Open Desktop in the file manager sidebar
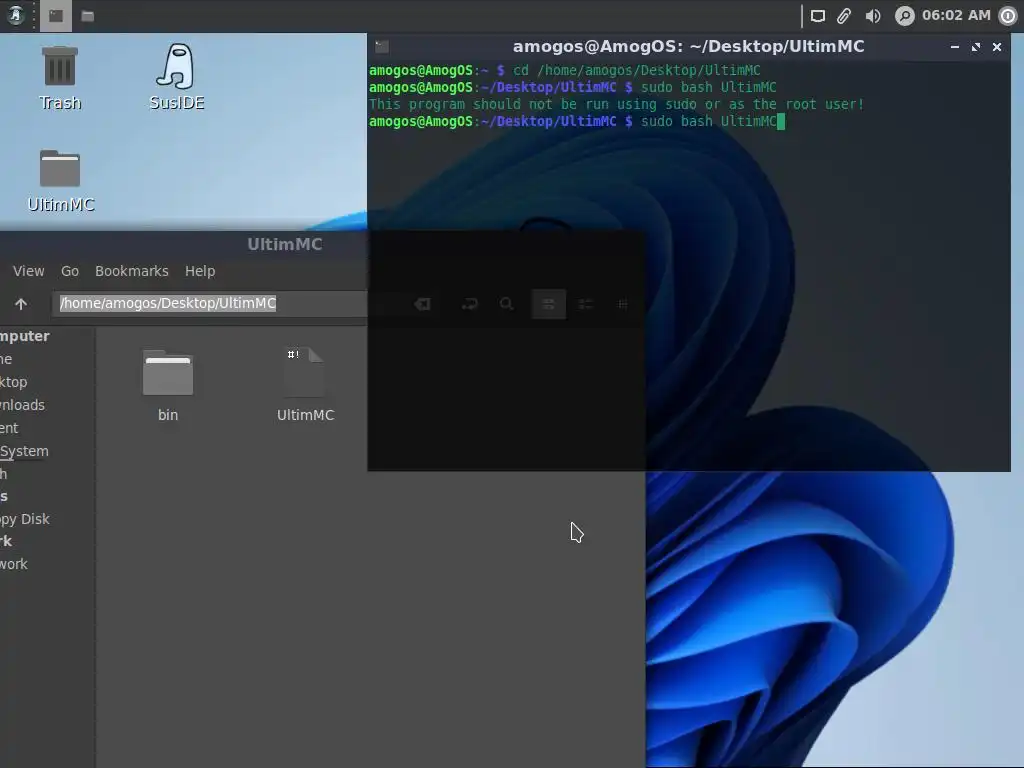Screen dimensions: 1024x768 pos(14,382)
